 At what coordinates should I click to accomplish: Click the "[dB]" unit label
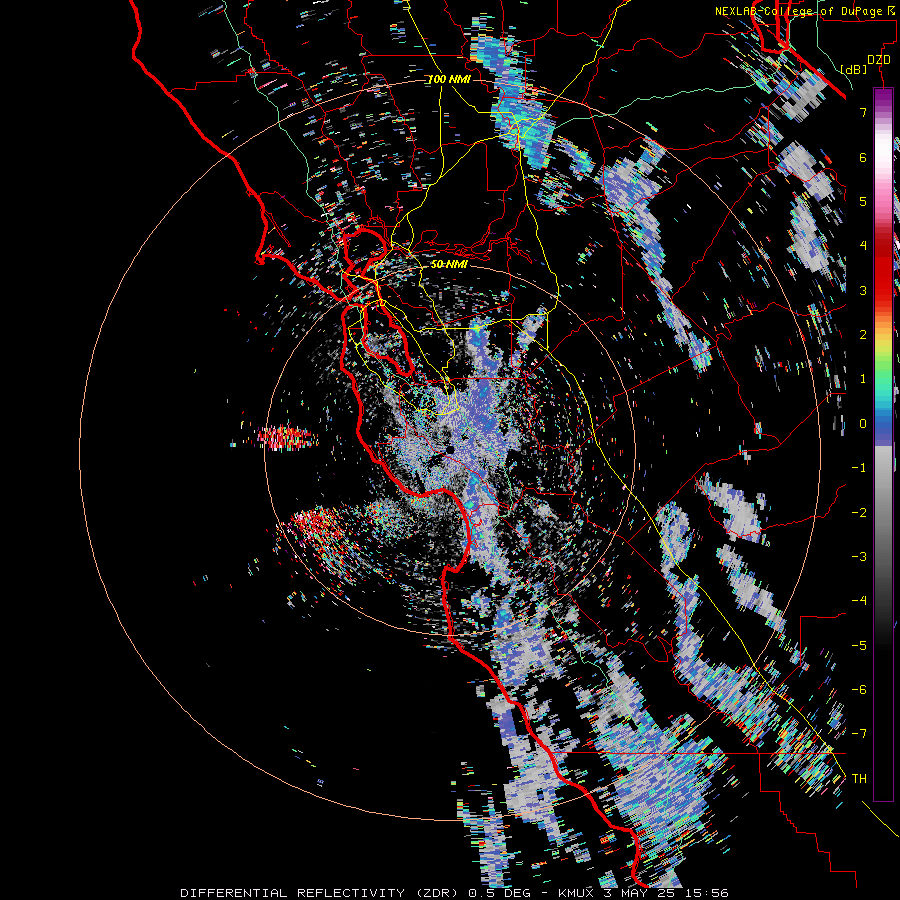click(853, 69)
